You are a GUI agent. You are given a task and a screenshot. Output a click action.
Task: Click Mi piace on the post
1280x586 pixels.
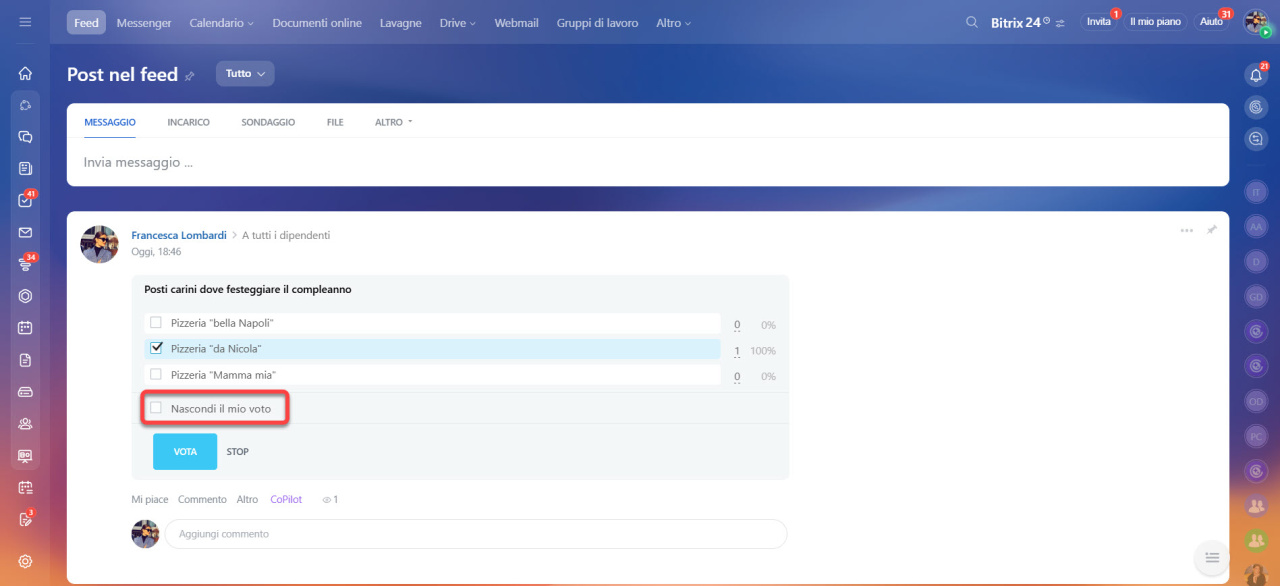(x=150, y=499)
